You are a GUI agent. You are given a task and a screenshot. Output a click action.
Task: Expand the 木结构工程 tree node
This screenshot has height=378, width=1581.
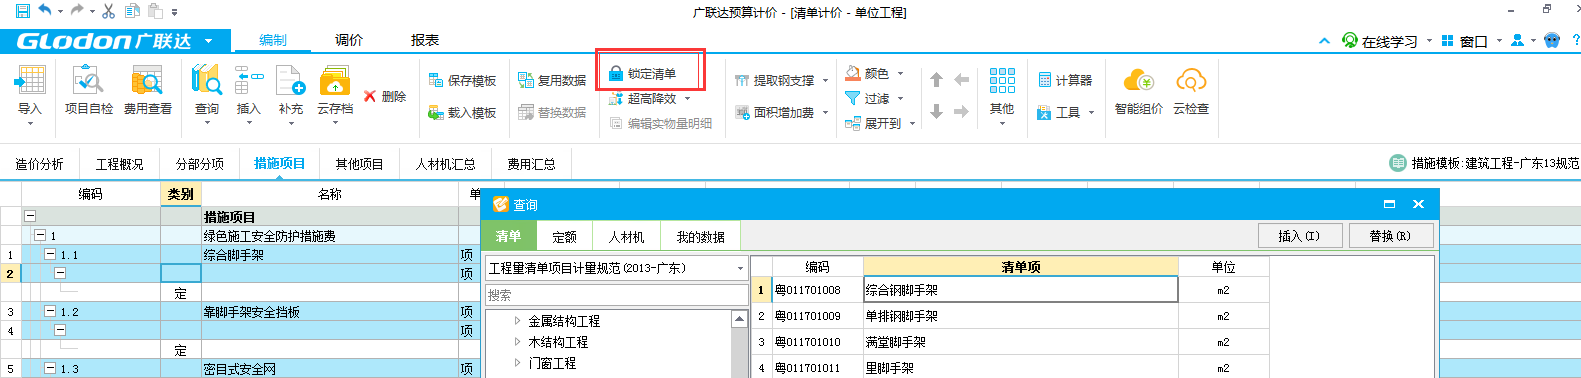click(x=517, y=342)
